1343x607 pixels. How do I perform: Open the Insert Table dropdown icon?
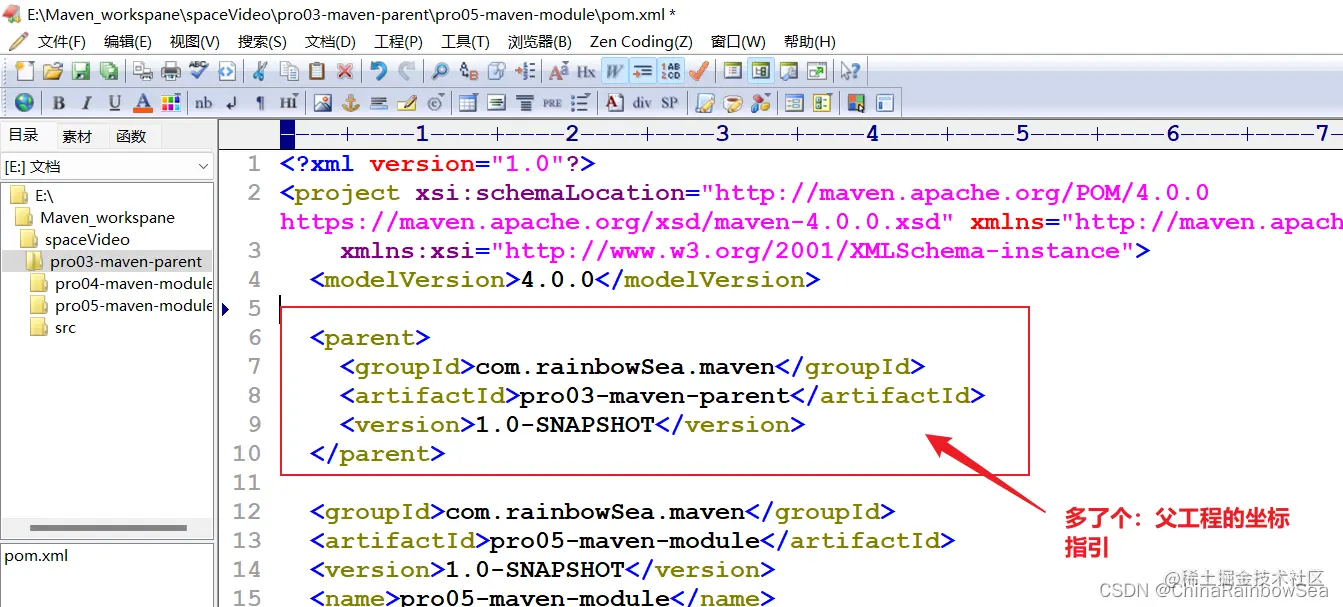468,102
